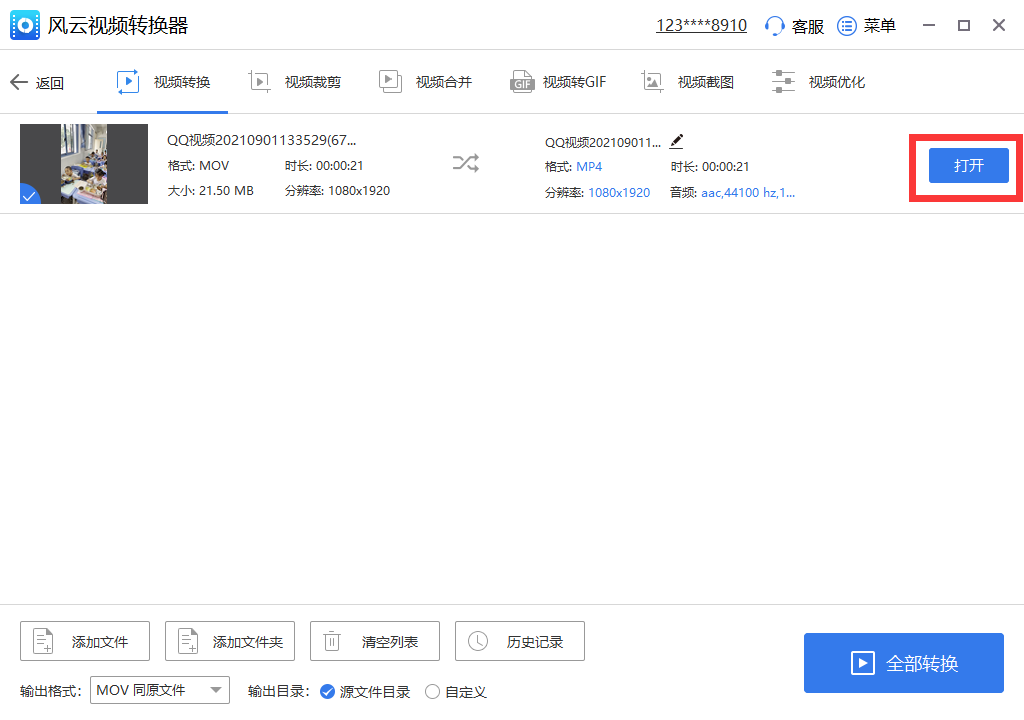
Task: Click the convert direction arrows icon
Action: [x=465, y=162]
